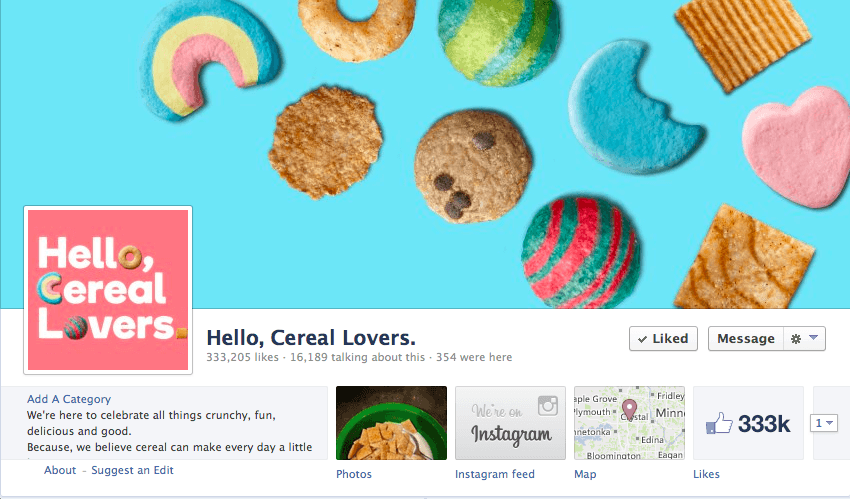
Task: Click the Hello, Cereal Lovers profile picture
Action: point(108,290)
